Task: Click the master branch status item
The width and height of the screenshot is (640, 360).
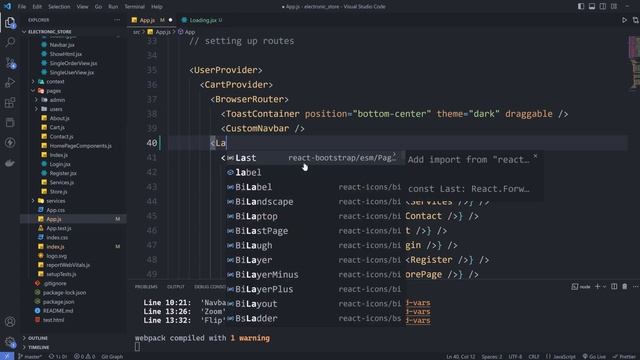Action: pyautogui.click(x=30, y=356)
